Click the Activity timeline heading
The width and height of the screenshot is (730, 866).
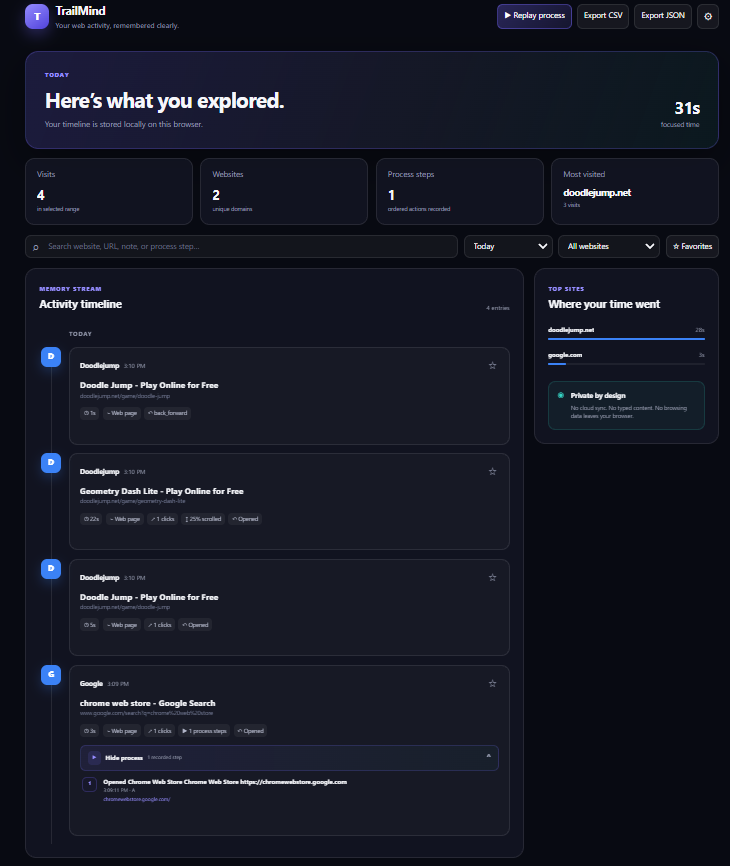[81, 304]
